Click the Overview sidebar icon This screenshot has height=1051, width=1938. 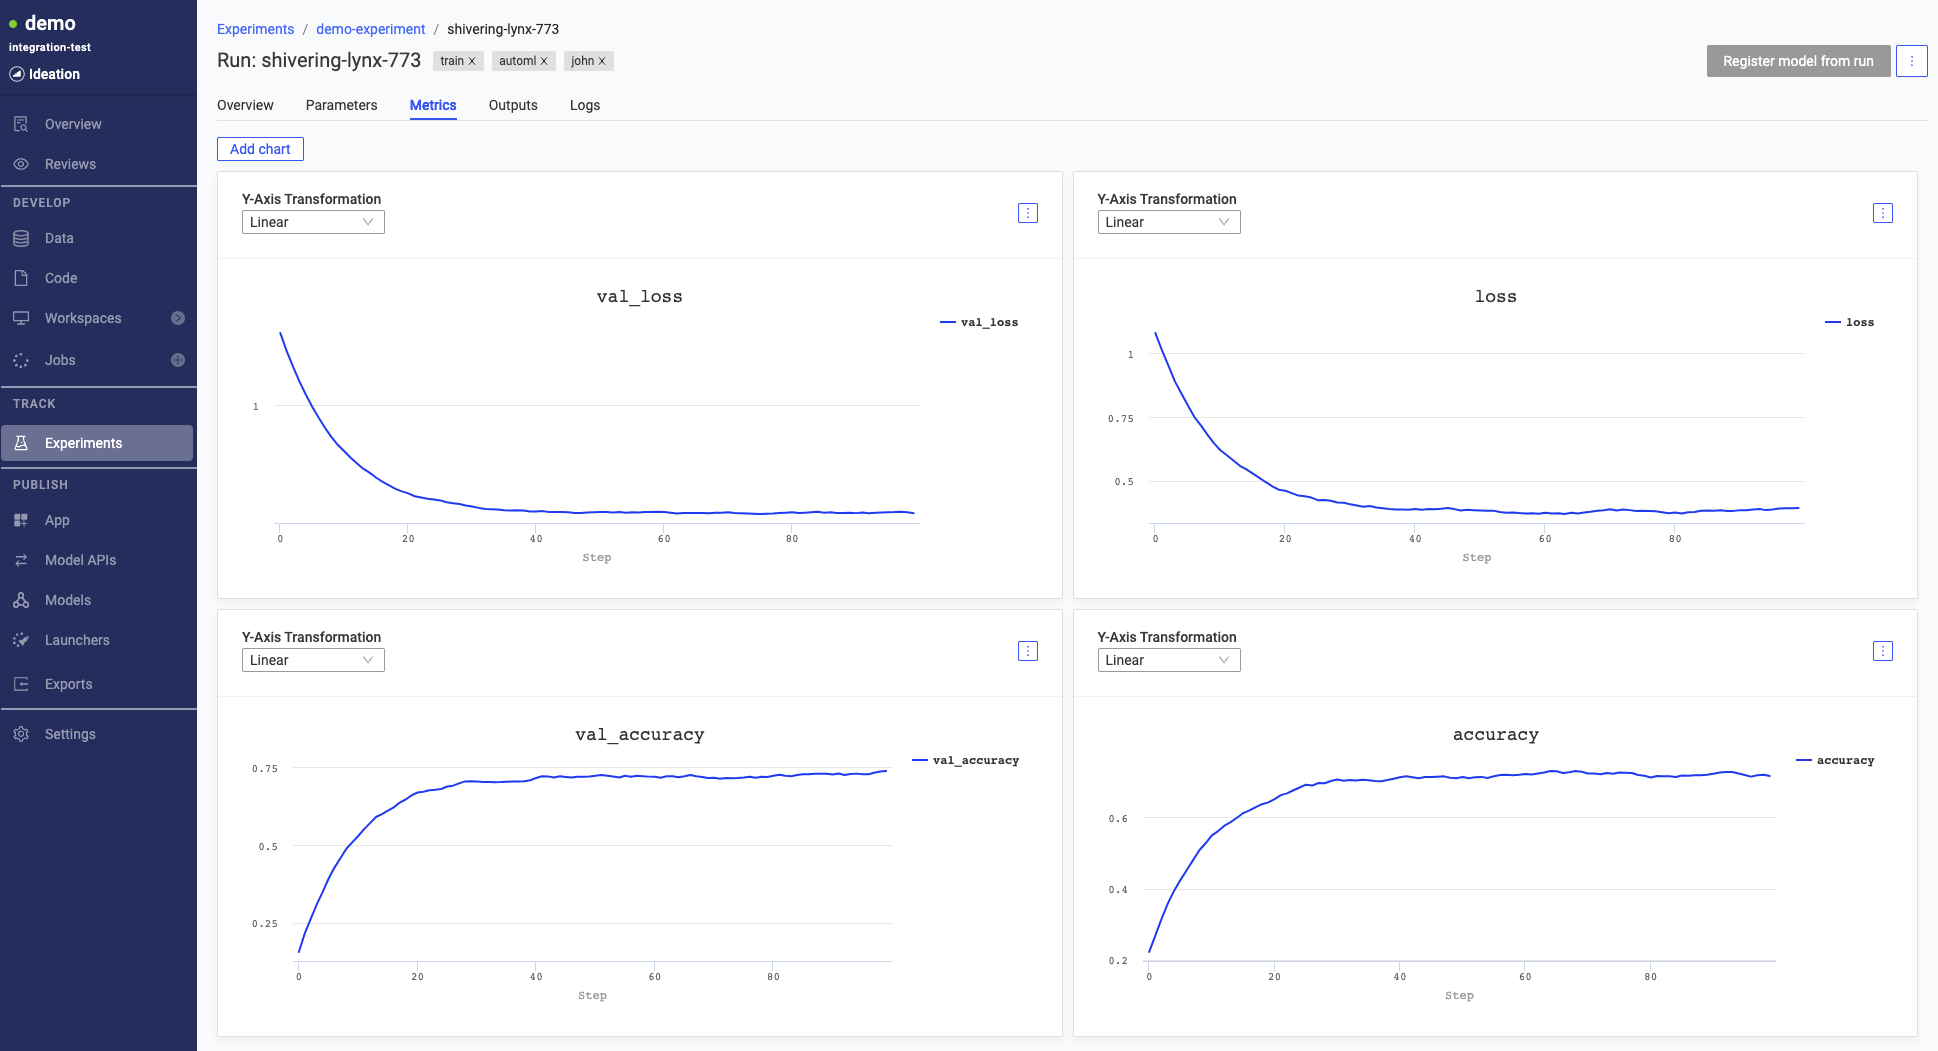pos(21,124)
